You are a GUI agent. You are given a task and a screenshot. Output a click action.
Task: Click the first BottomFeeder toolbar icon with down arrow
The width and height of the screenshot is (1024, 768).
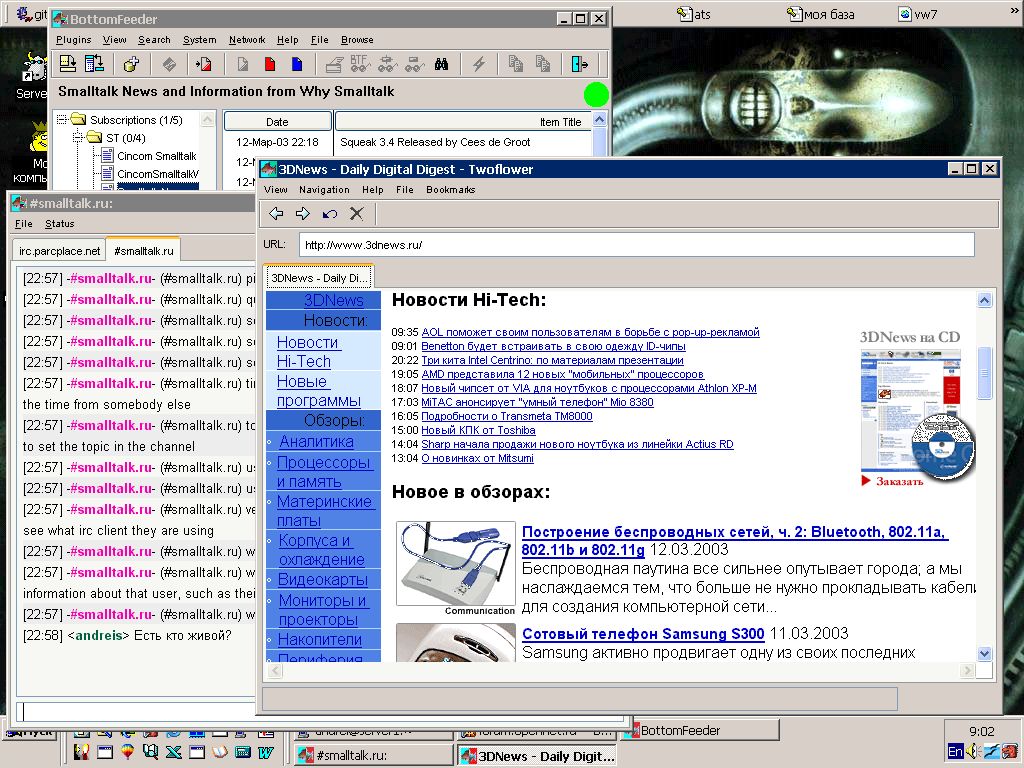click(x=67, y=63)
